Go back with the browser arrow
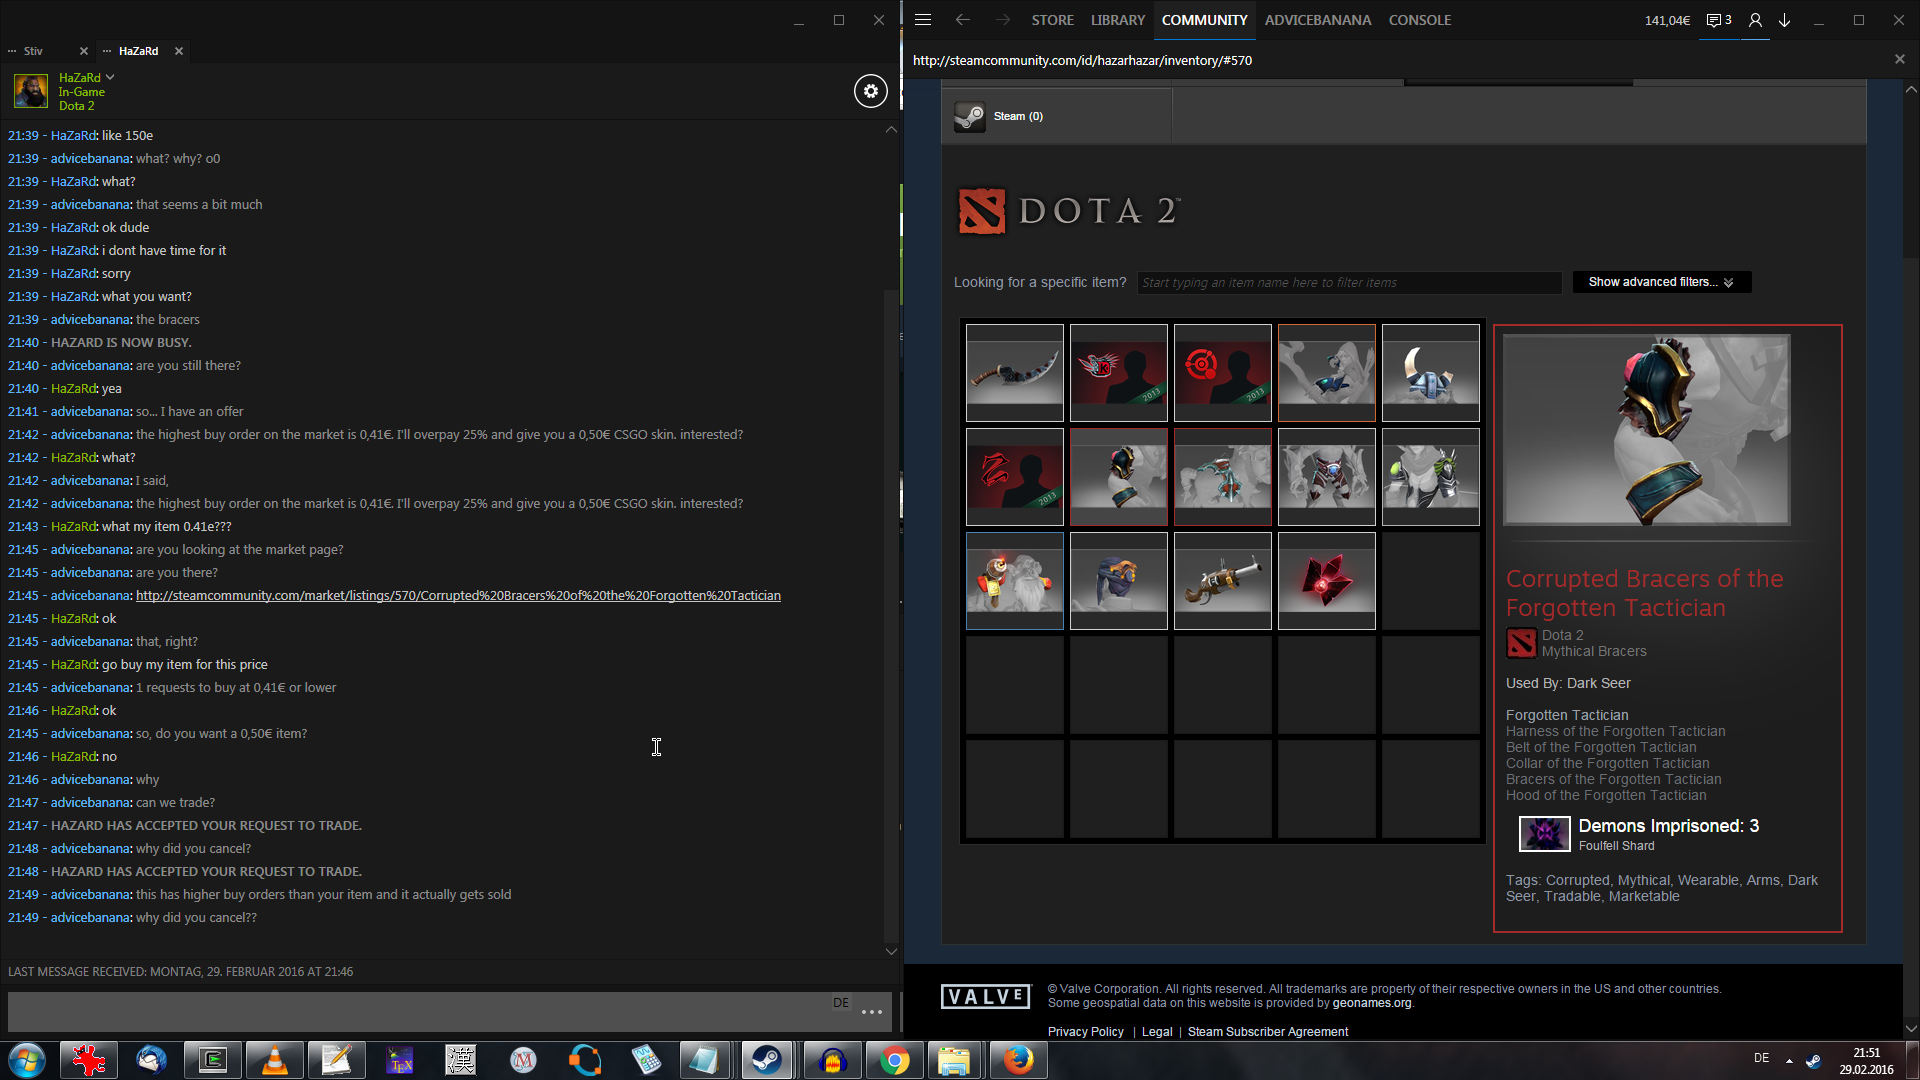Image resolution: width=1920 pixels, height=1080 pixels. [x=962, y=20]
